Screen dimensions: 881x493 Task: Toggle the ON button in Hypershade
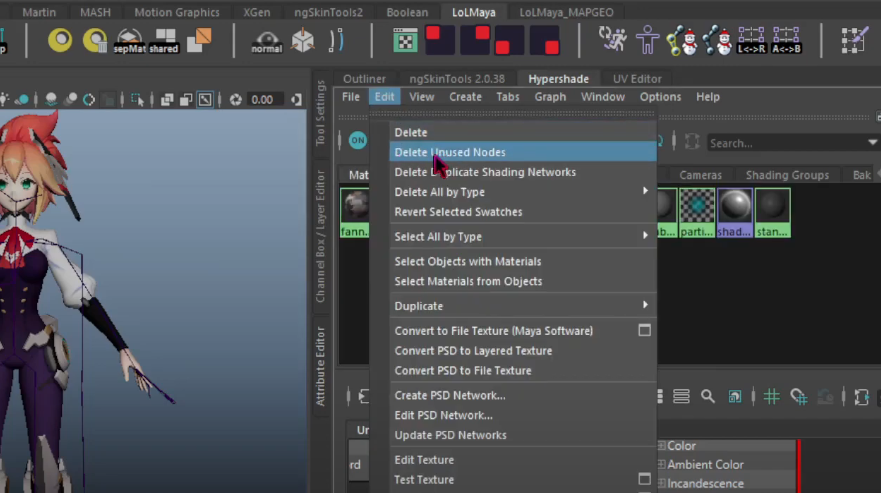(x=358, y=140)
